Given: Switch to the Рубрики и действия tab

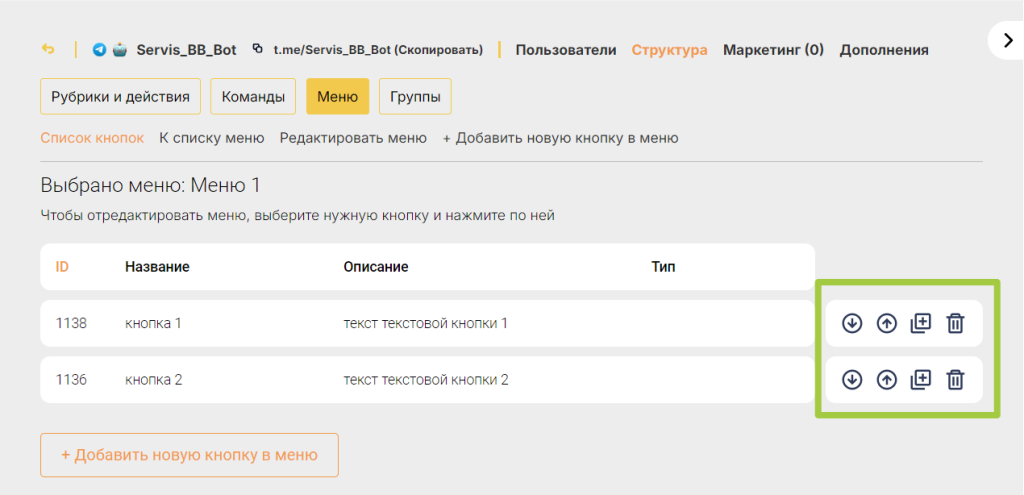Looking at the screenshot, I should click(120, 97).
